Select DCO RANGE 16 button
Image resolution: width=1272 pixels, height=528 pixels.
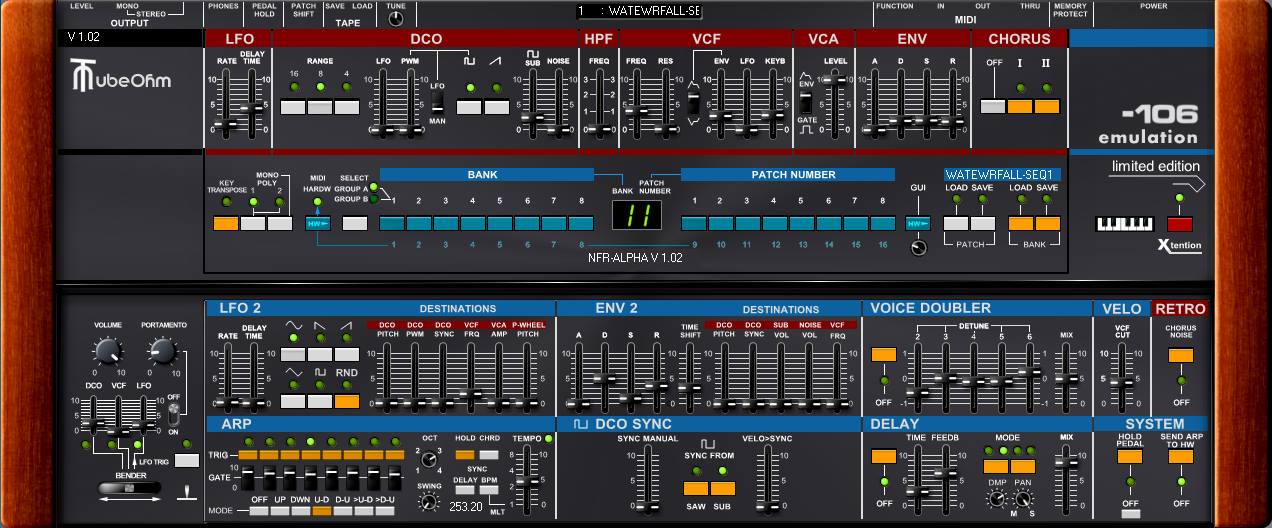tap(293, 107)
